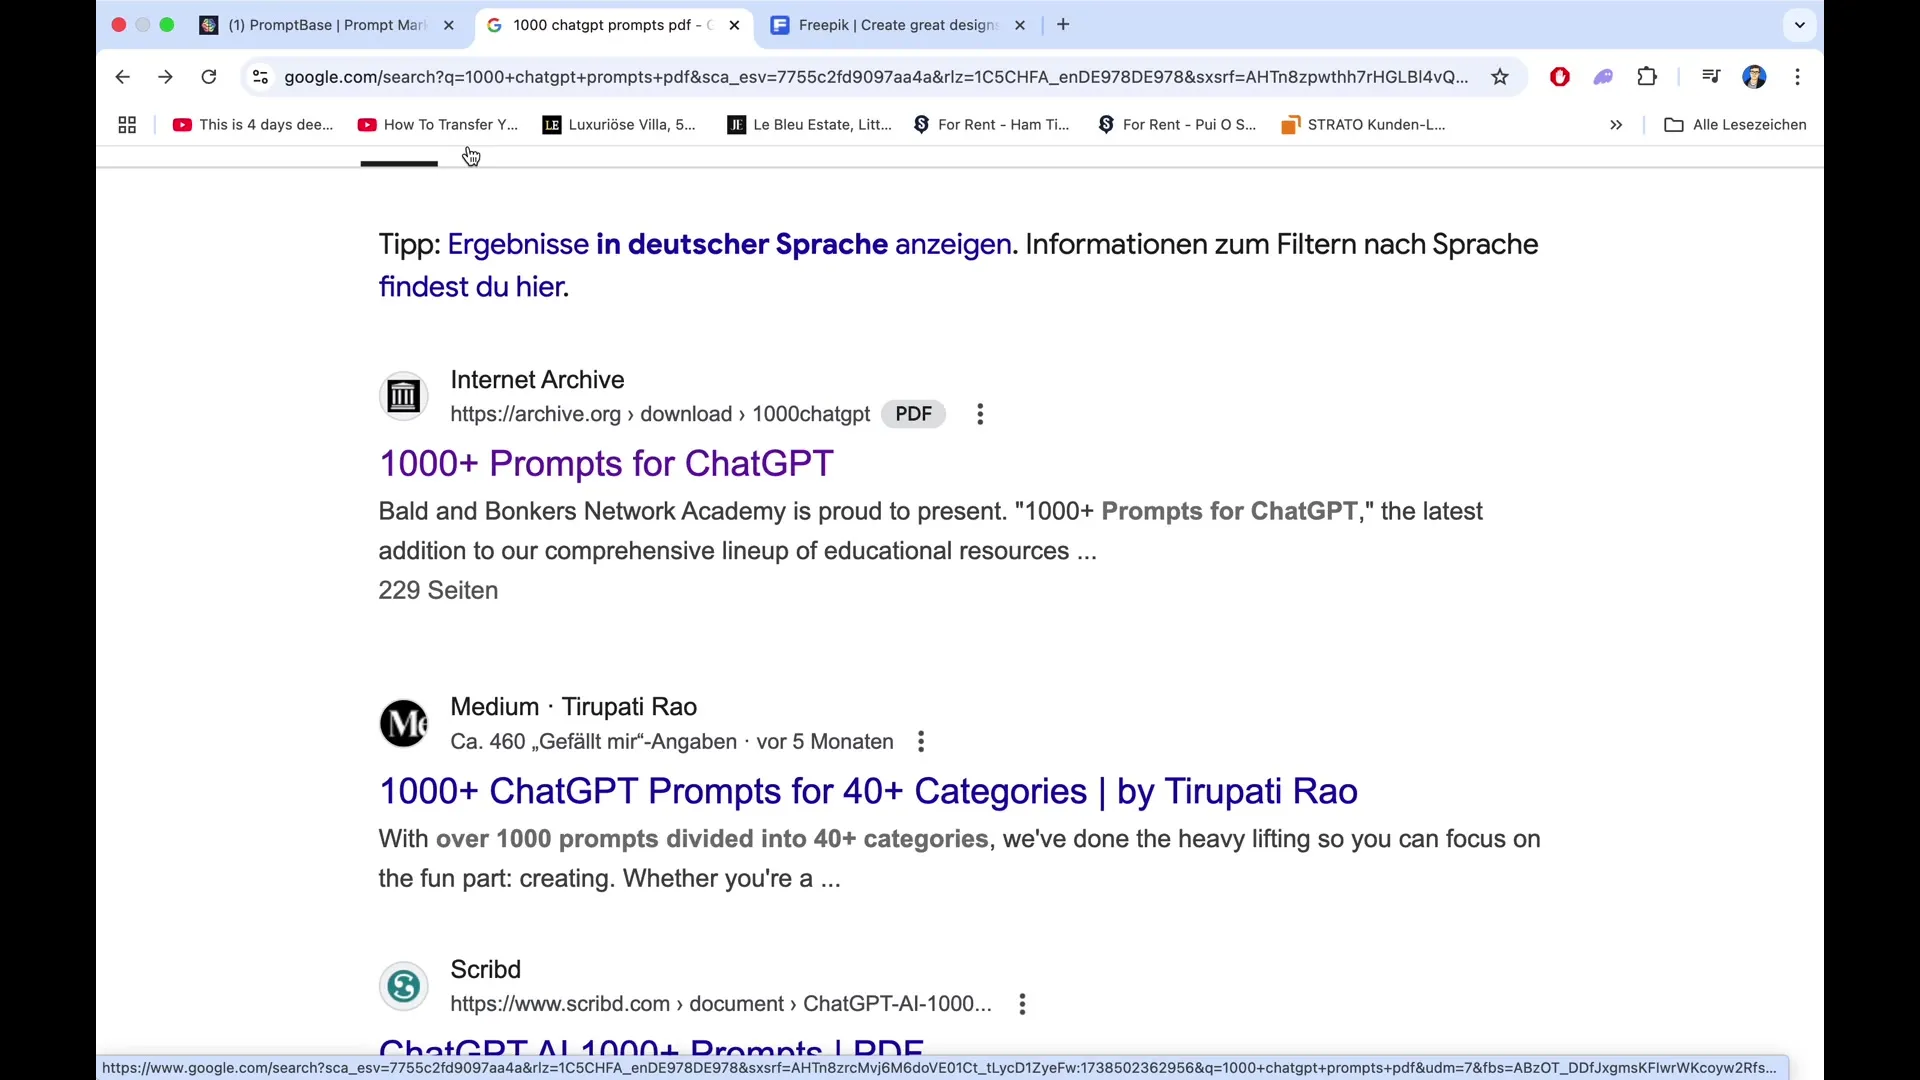Open more options for Medium result
Image resolution: width=1920 pixels, height=1080 pixels.
[x=921, y=742]
